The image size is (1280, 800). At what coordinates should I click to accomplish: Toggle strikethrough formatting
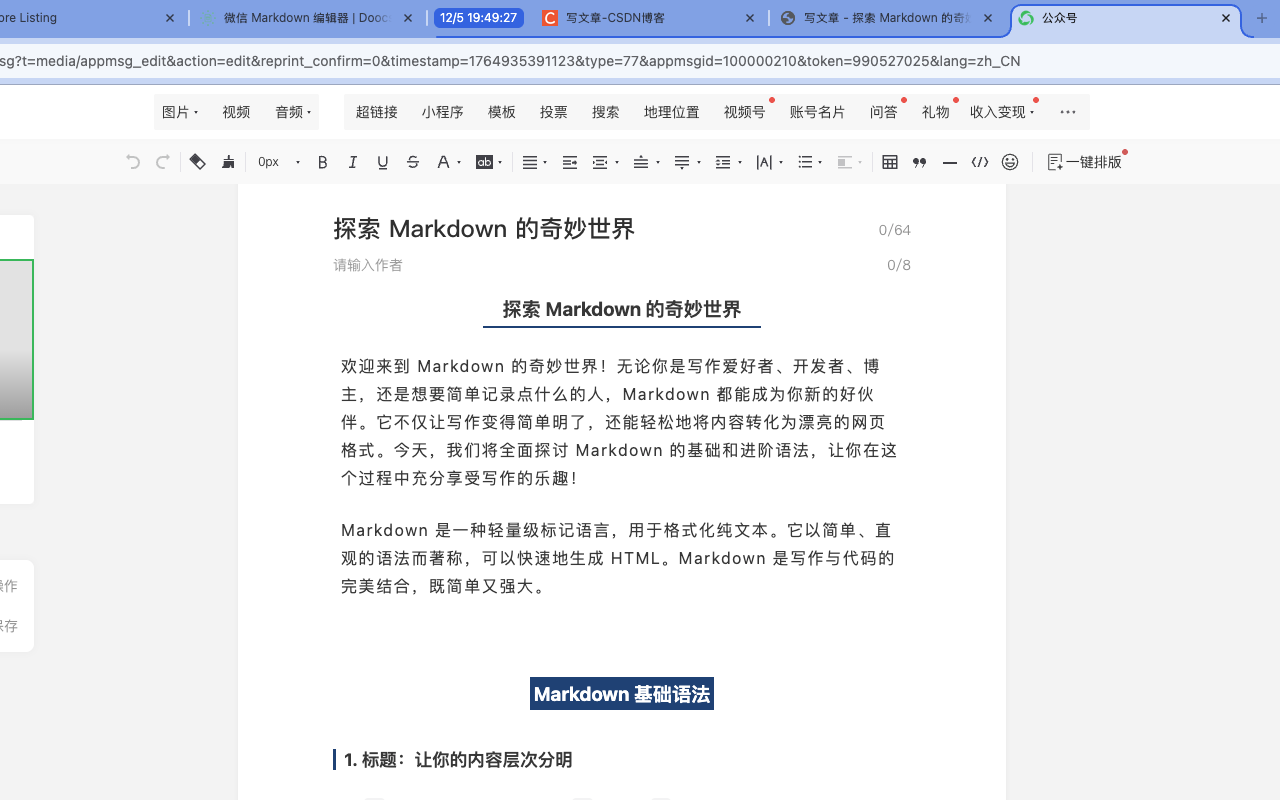click(413, 161)
